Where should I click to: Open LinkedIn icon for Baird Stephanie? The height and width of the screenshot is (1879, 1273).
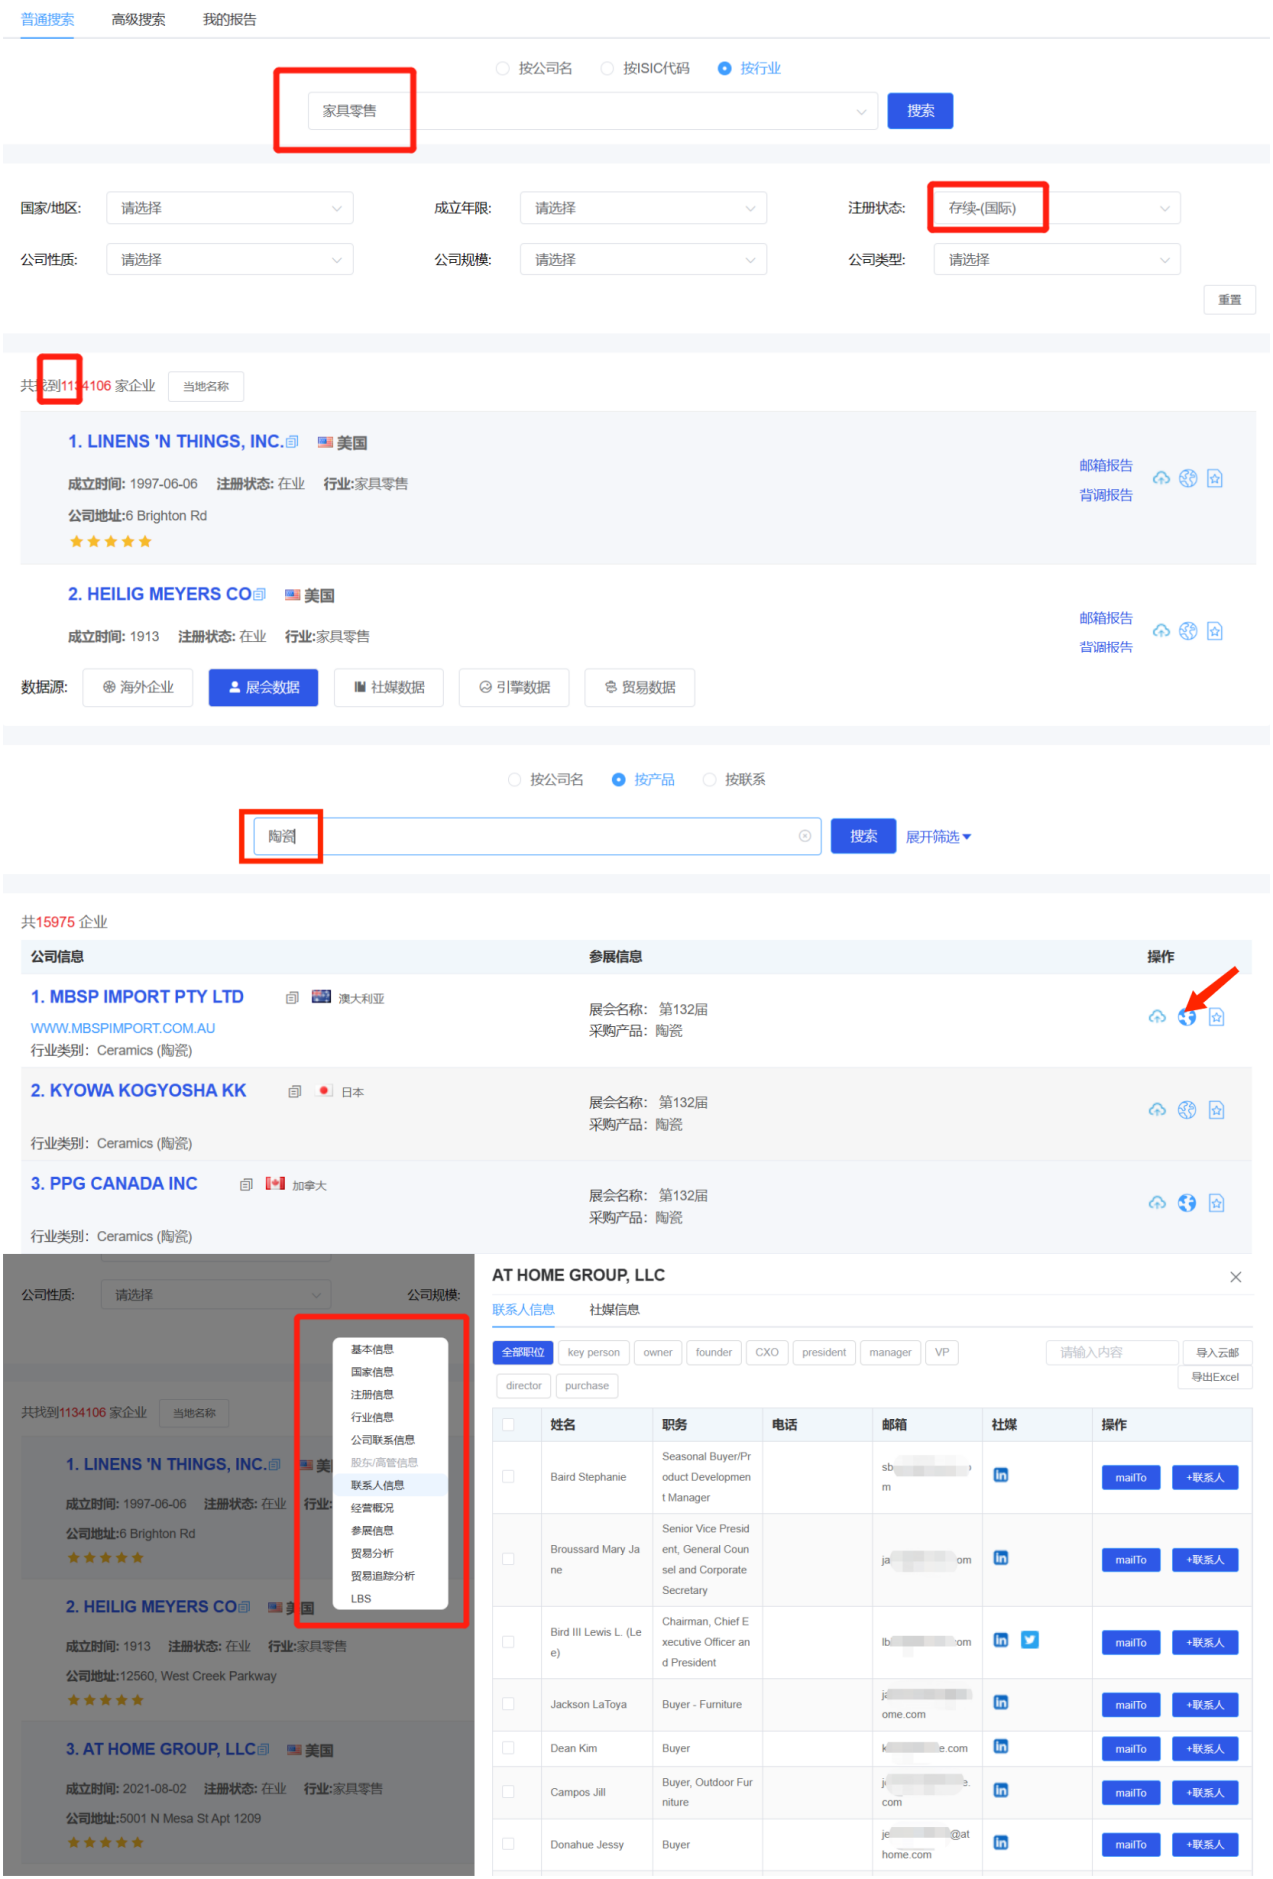click(1001, 1475)
